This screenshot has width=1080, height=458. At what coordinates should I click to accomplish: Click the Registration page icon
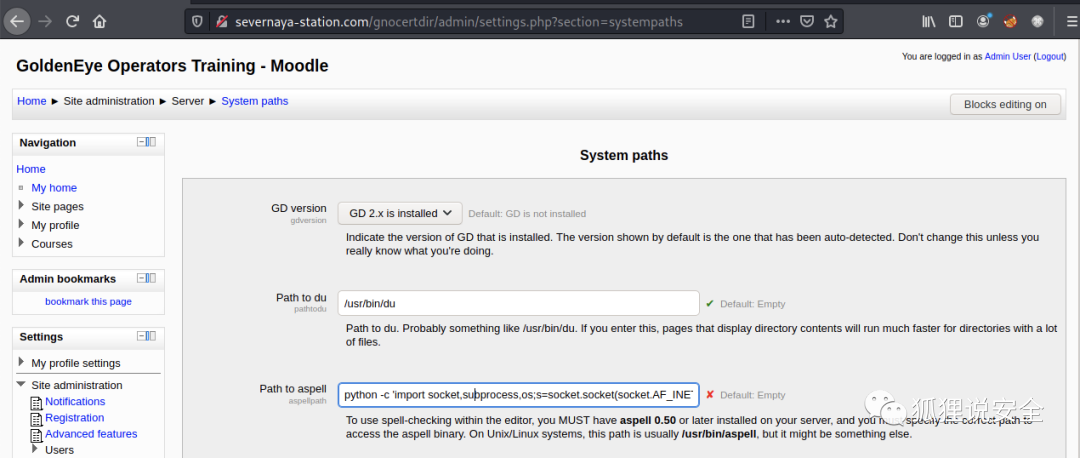click(37, 419)
